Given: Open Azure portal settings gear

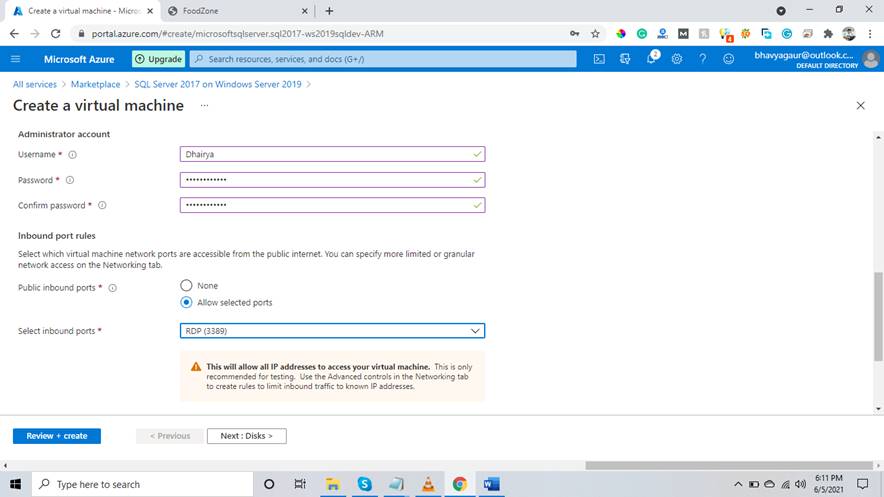Looking at the screenshot, I should (677, 59).
